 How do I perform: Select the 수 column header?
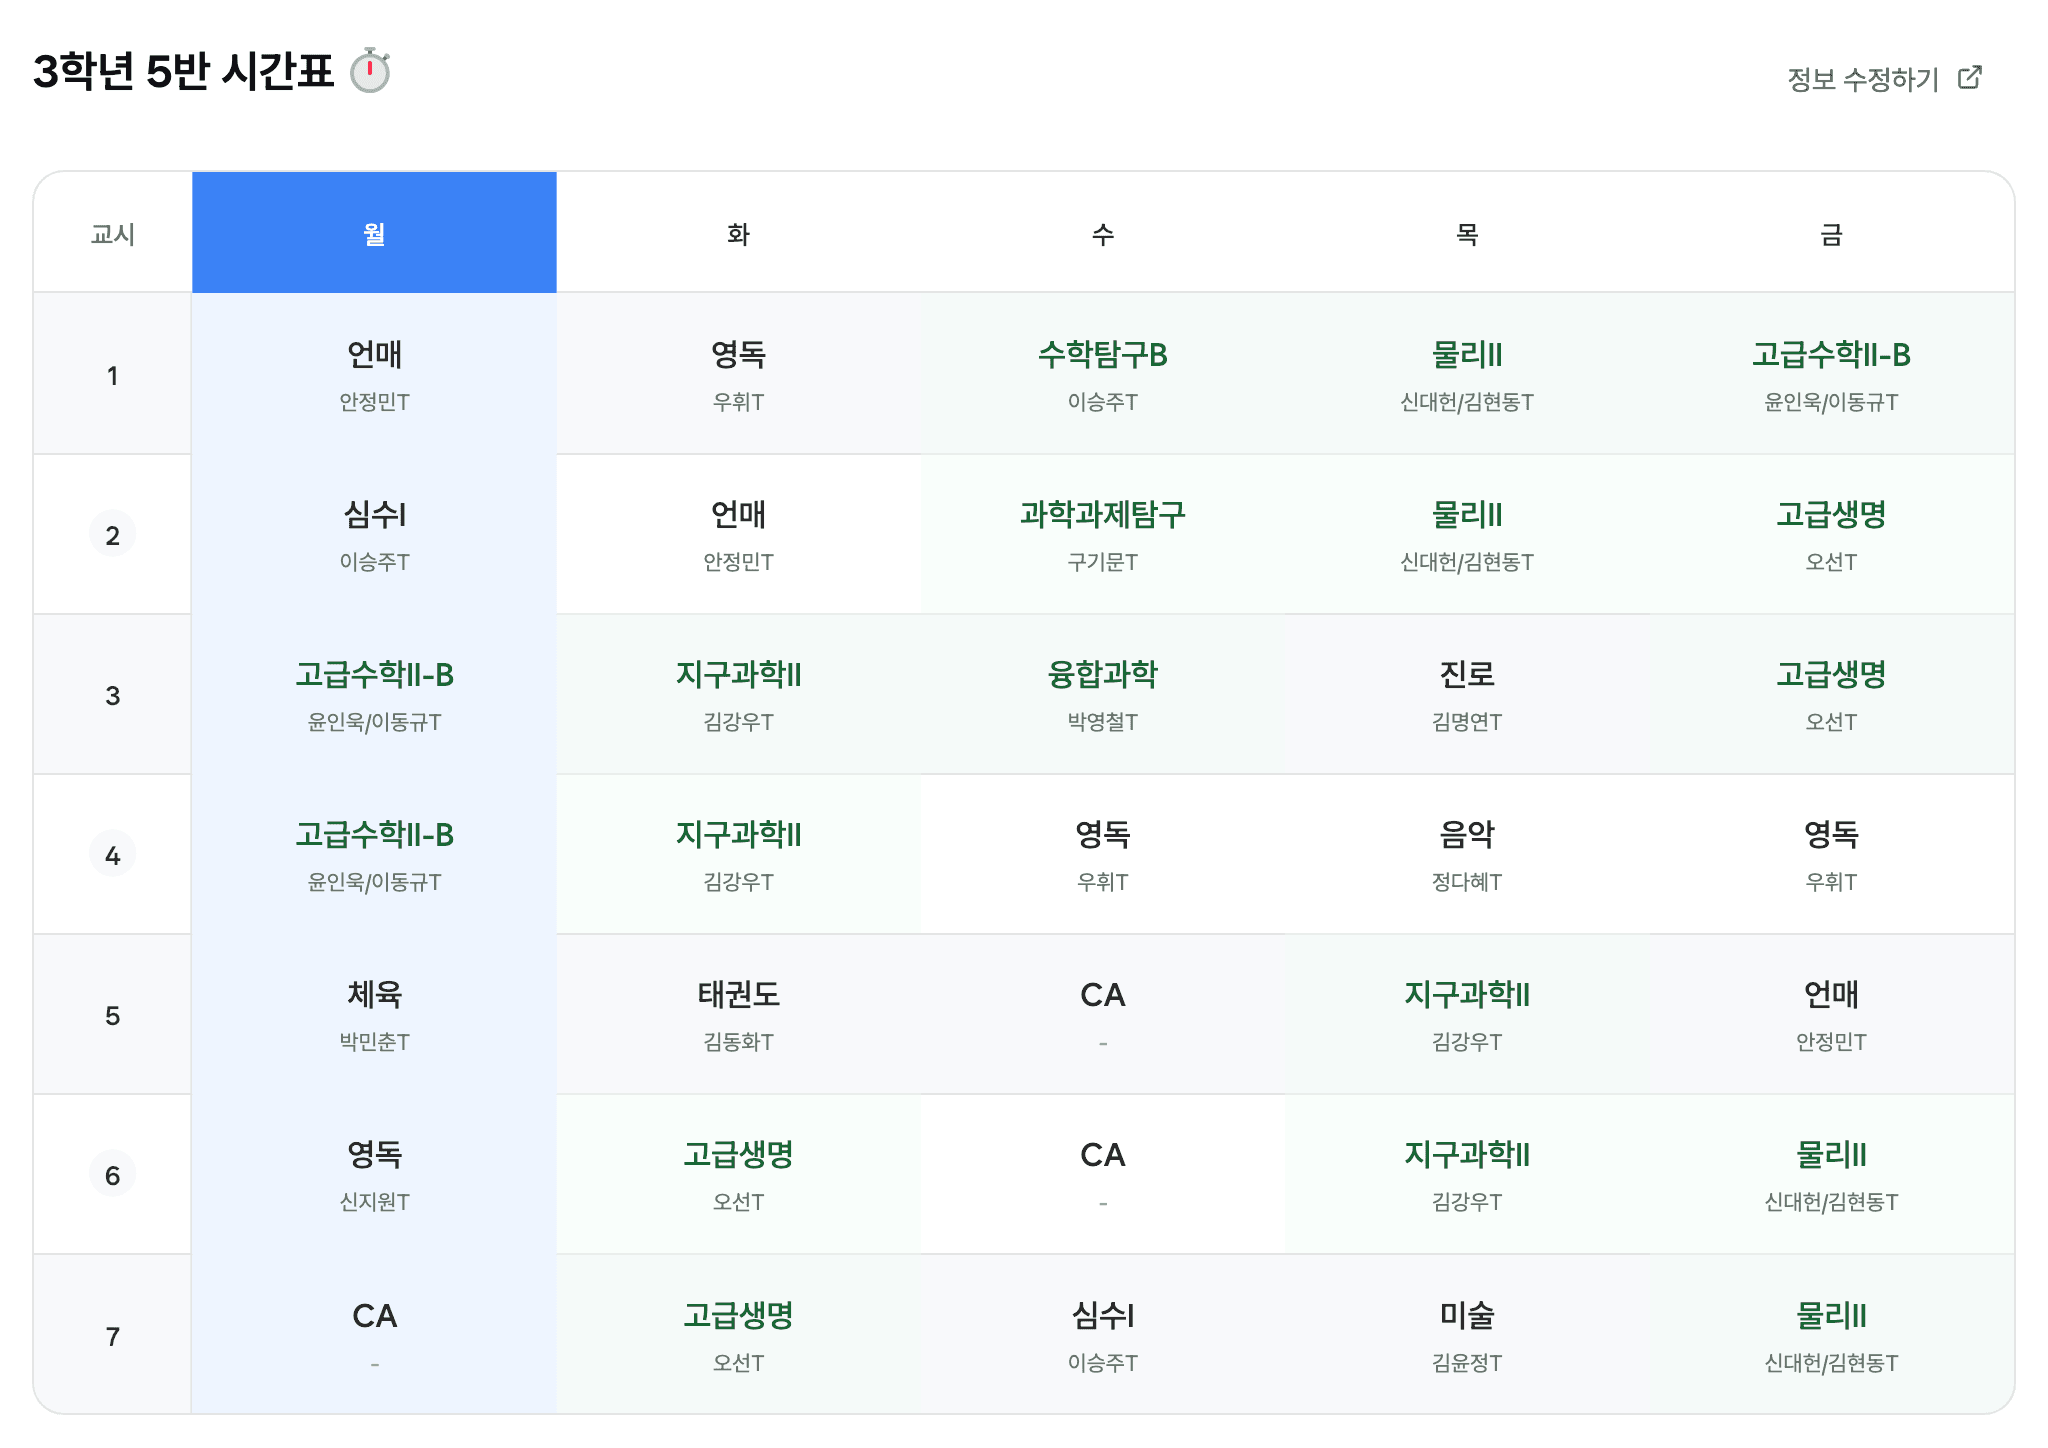point(1102,234)
